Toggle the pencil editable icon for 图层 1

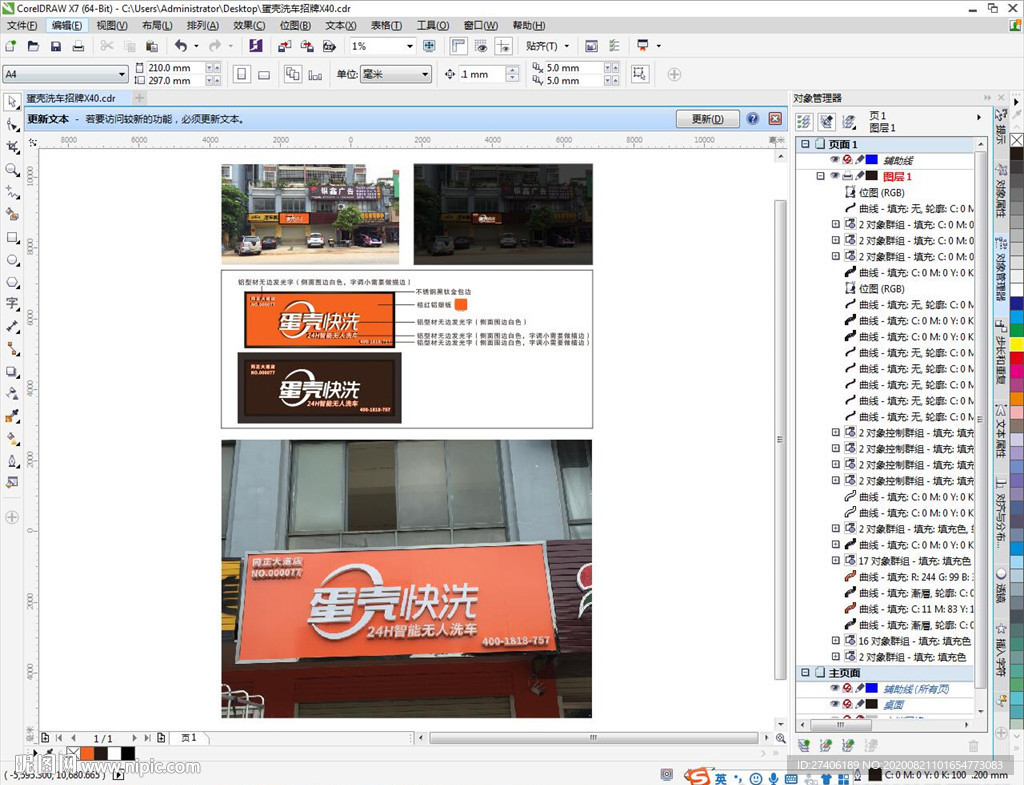(x=859, y=176)
